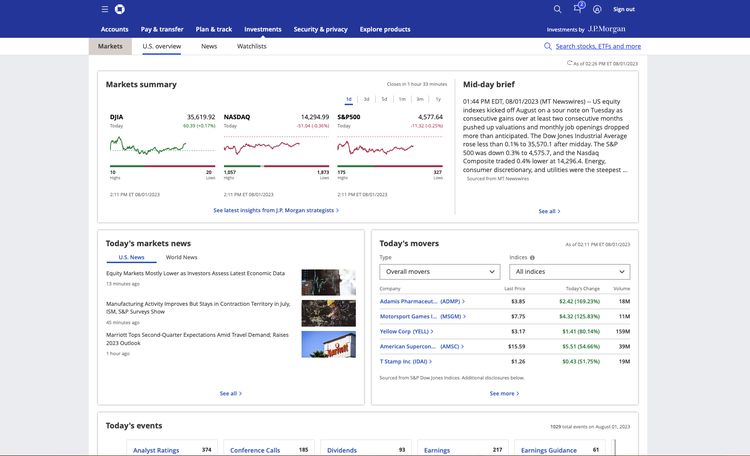Open Marriott Tops Second-Quarter Expectations article
The width and height of the screenshot is (750, 456).
pos(197,339)
